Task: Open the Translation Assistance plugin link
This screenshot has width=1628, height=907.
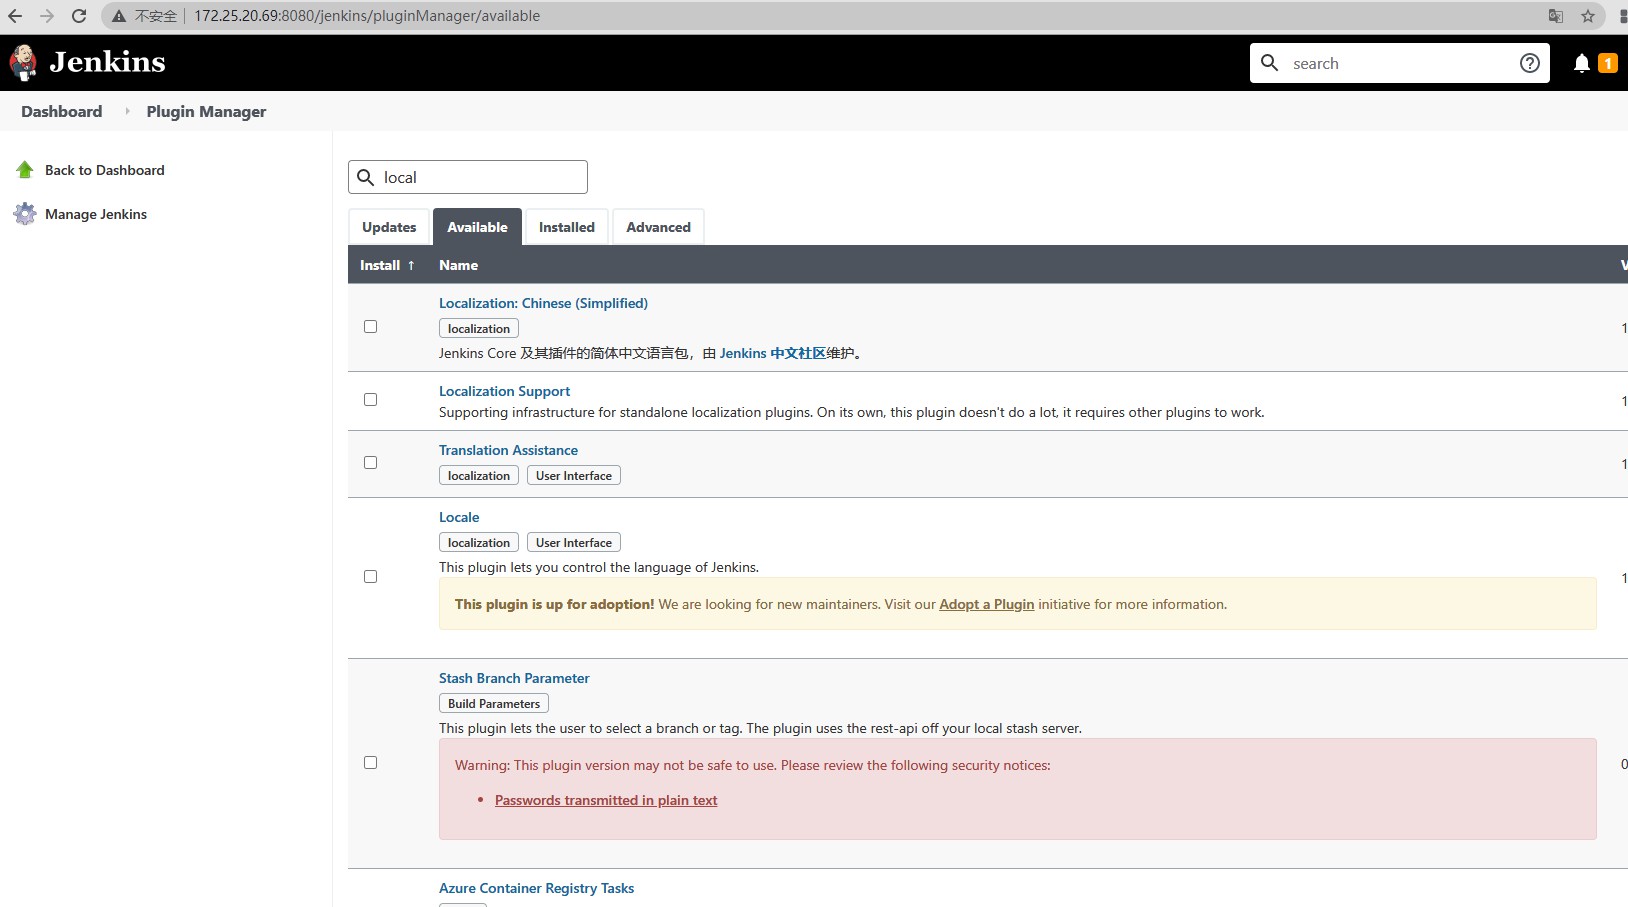Action: [x=508, y=450]
